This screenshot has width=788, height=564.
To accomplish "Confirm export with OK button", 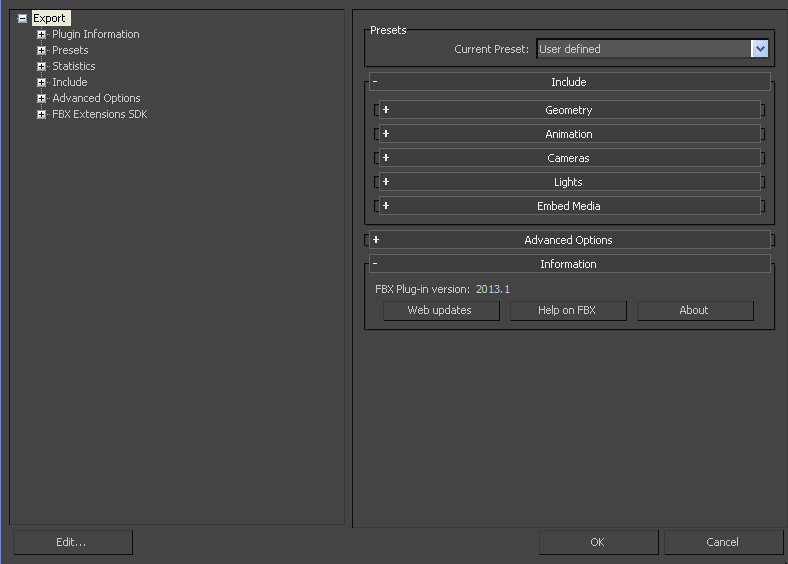I will [597, 542].
